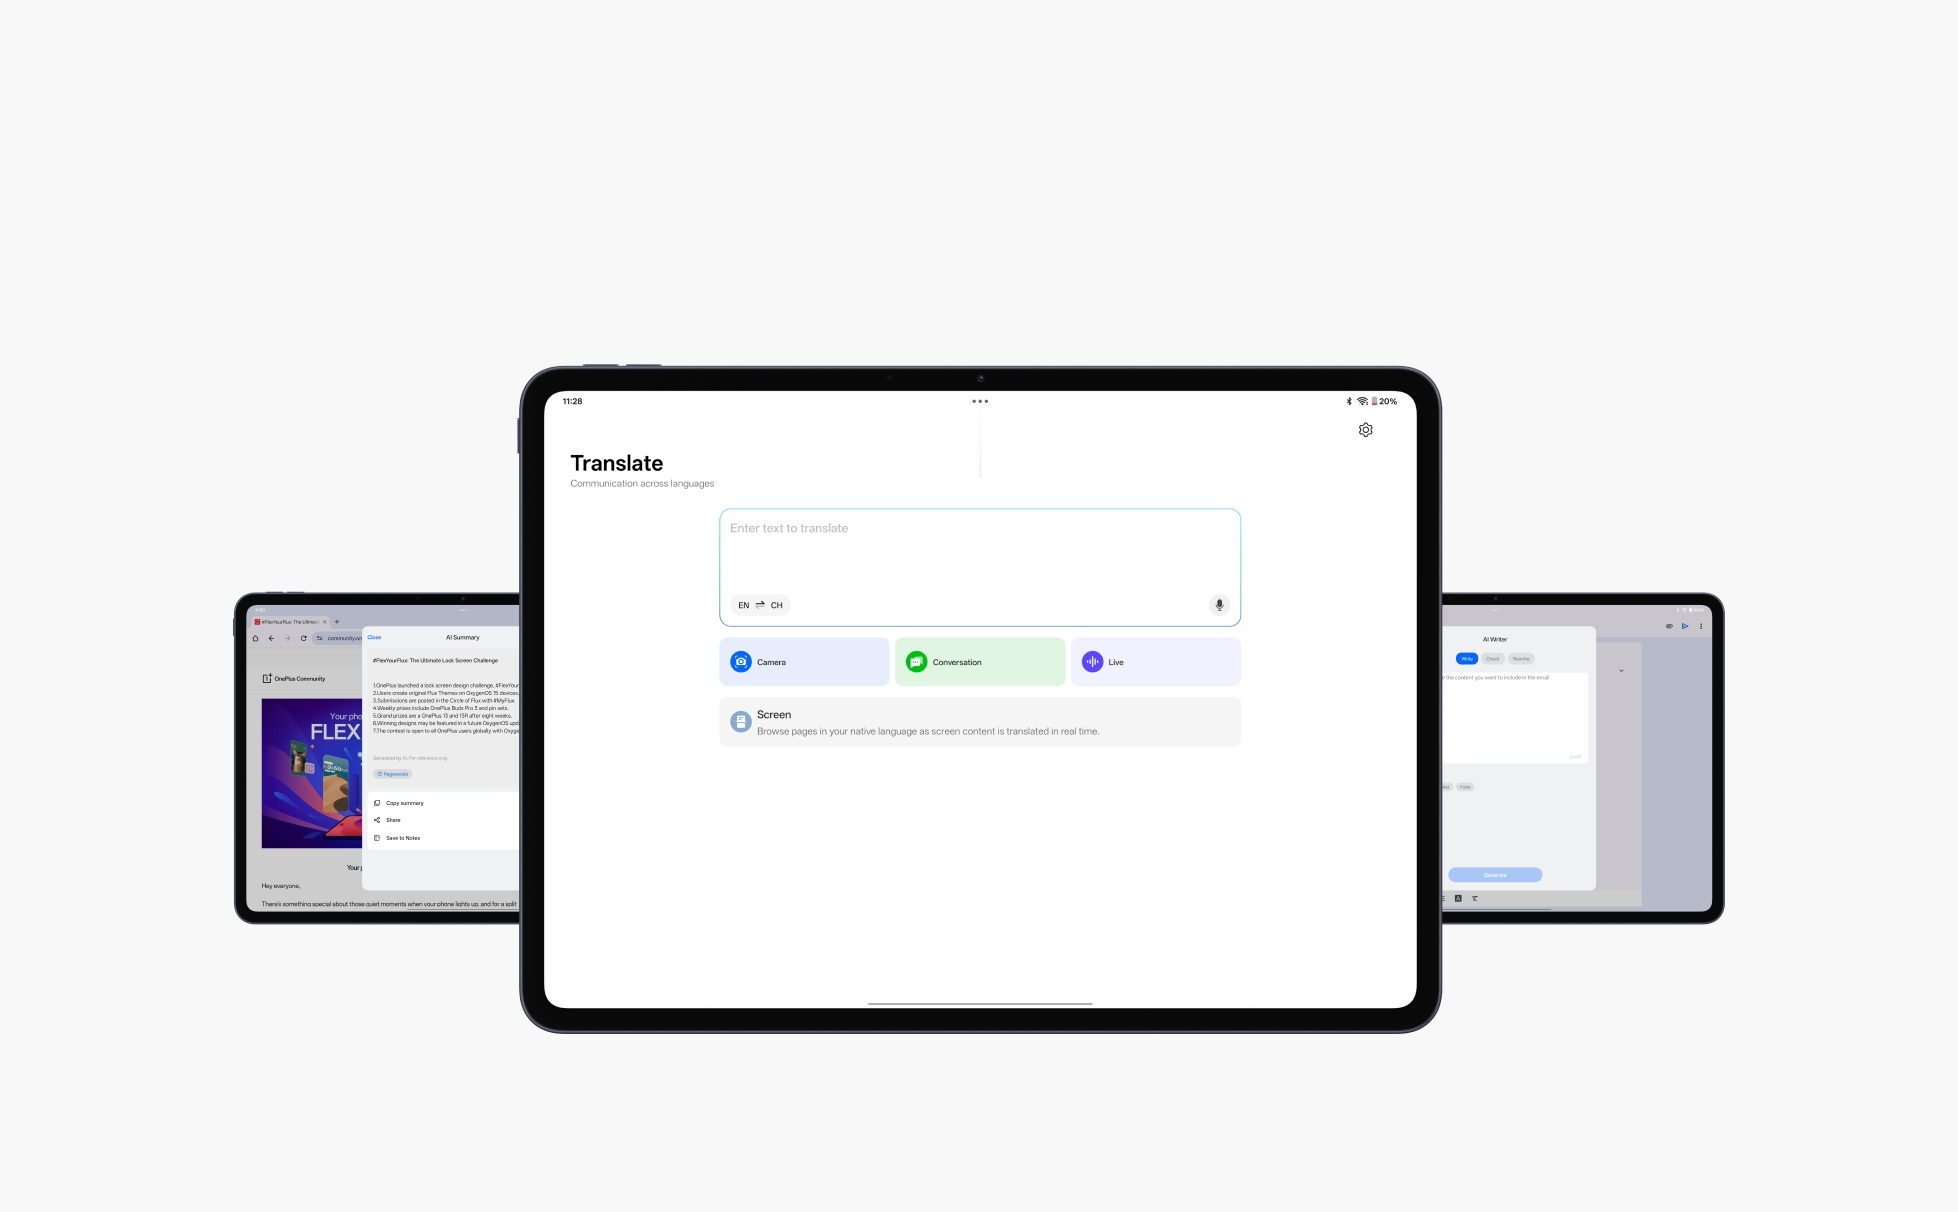
Task: Expand chevron beside AI Writer panel
Action: pyautogui.click(x=1621, y=671)
